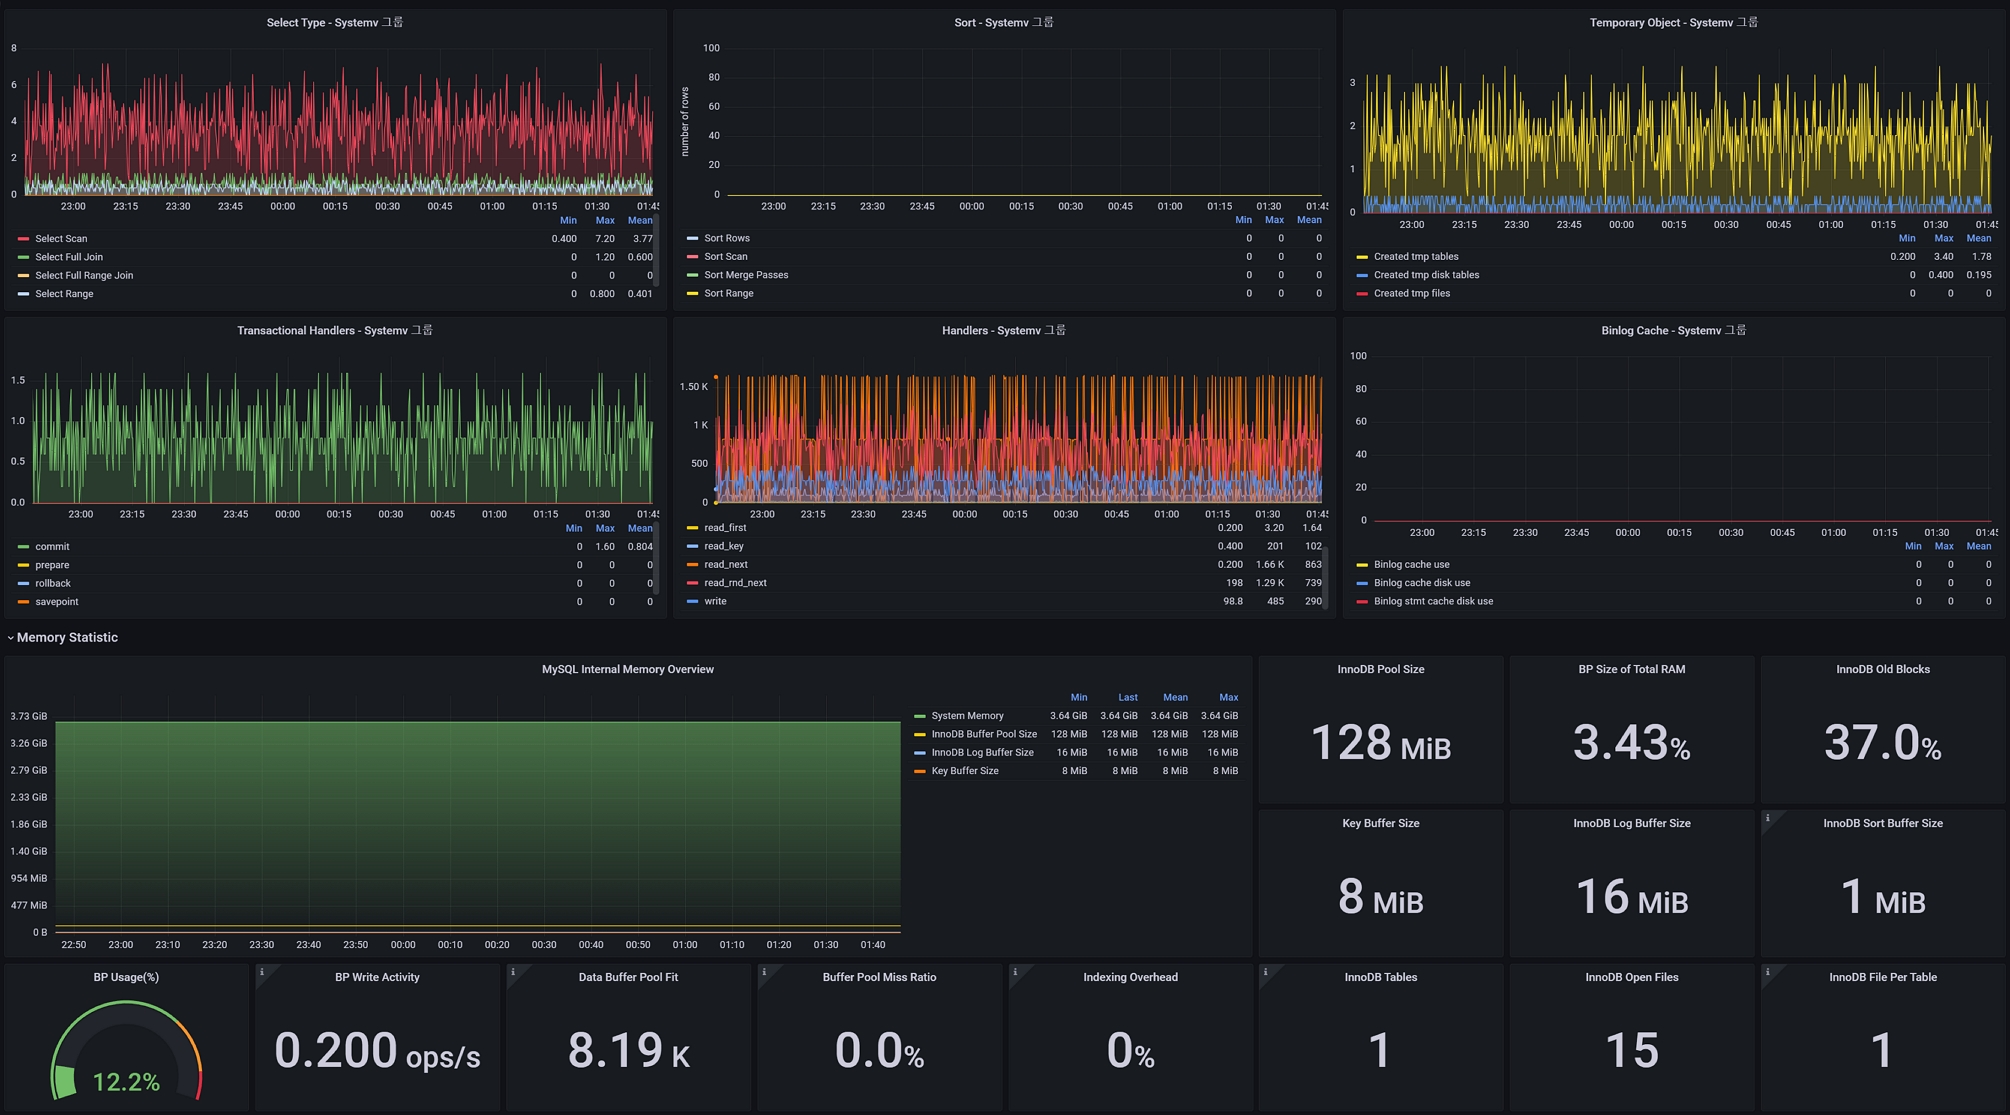This screenshot has height=1115, width=2010.
Task: Click info icon on InnoDB Tables panel
Action: tap(1266, 972)
